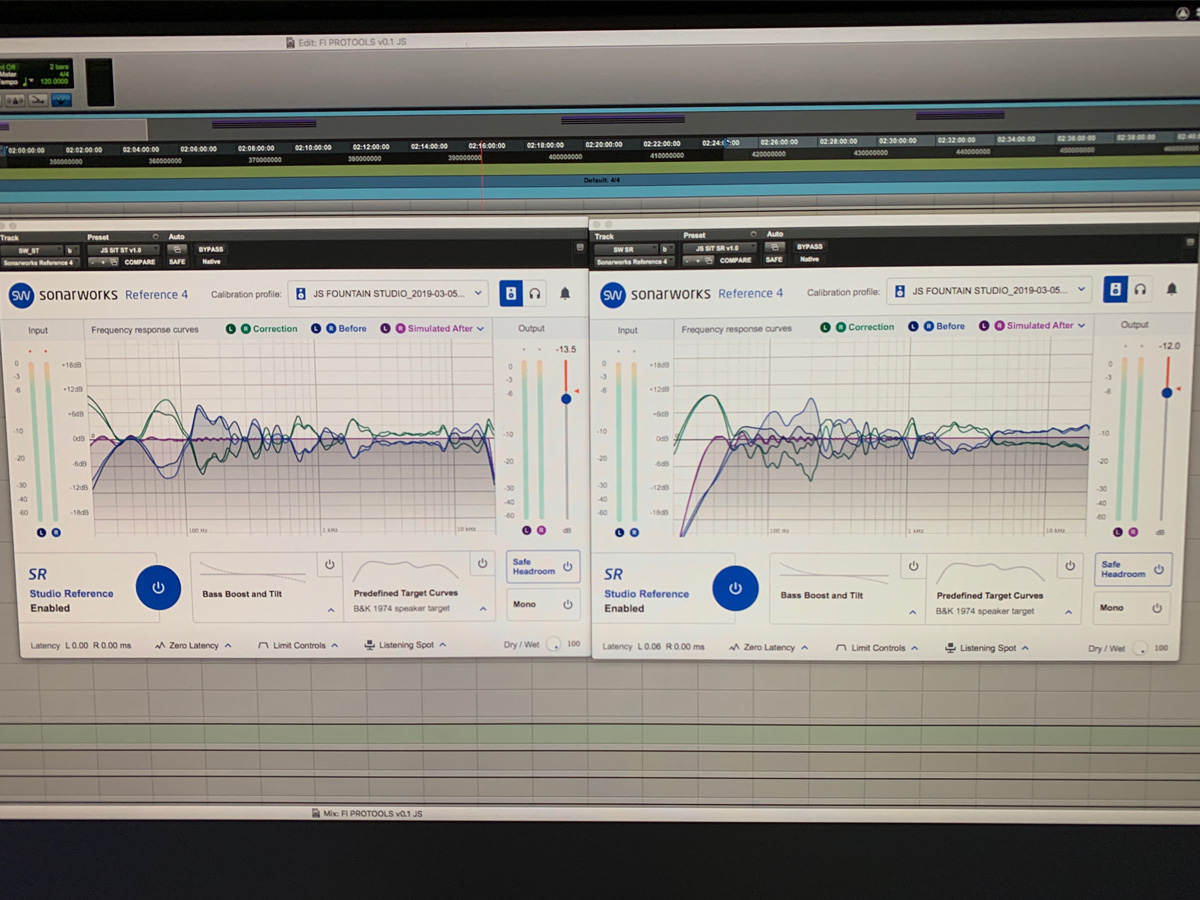Screen dimensions: 1200x900
Task: Toggle Simulated After L in right plugin
Action: pos(985,326)
